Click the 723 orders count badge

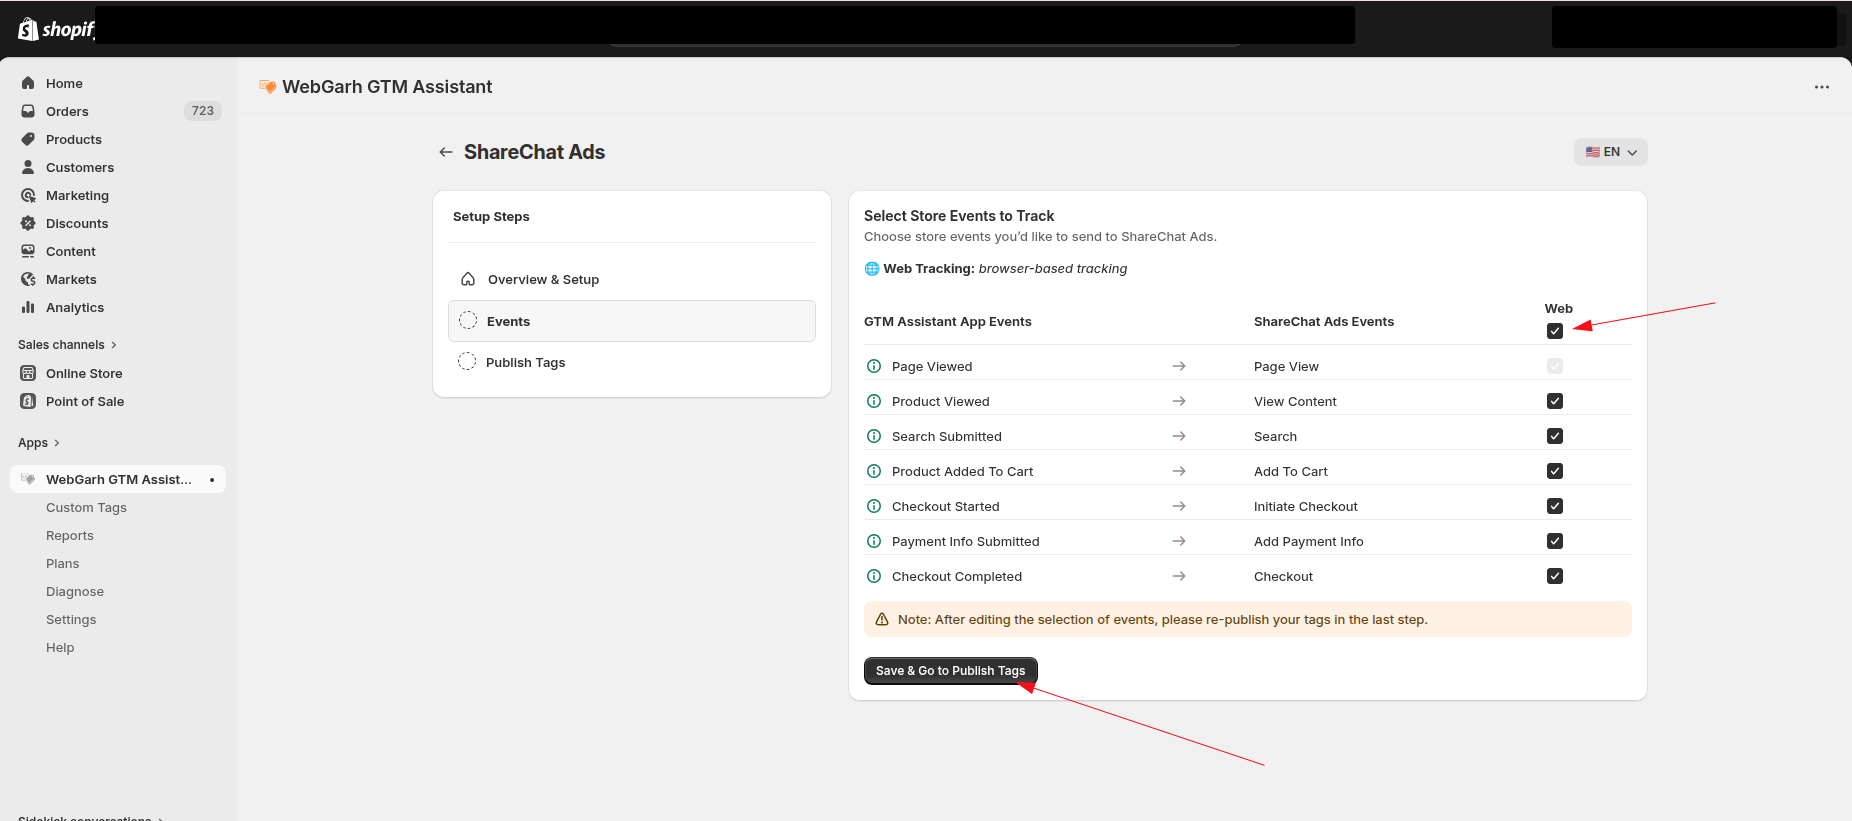click(x=203, y=111)
